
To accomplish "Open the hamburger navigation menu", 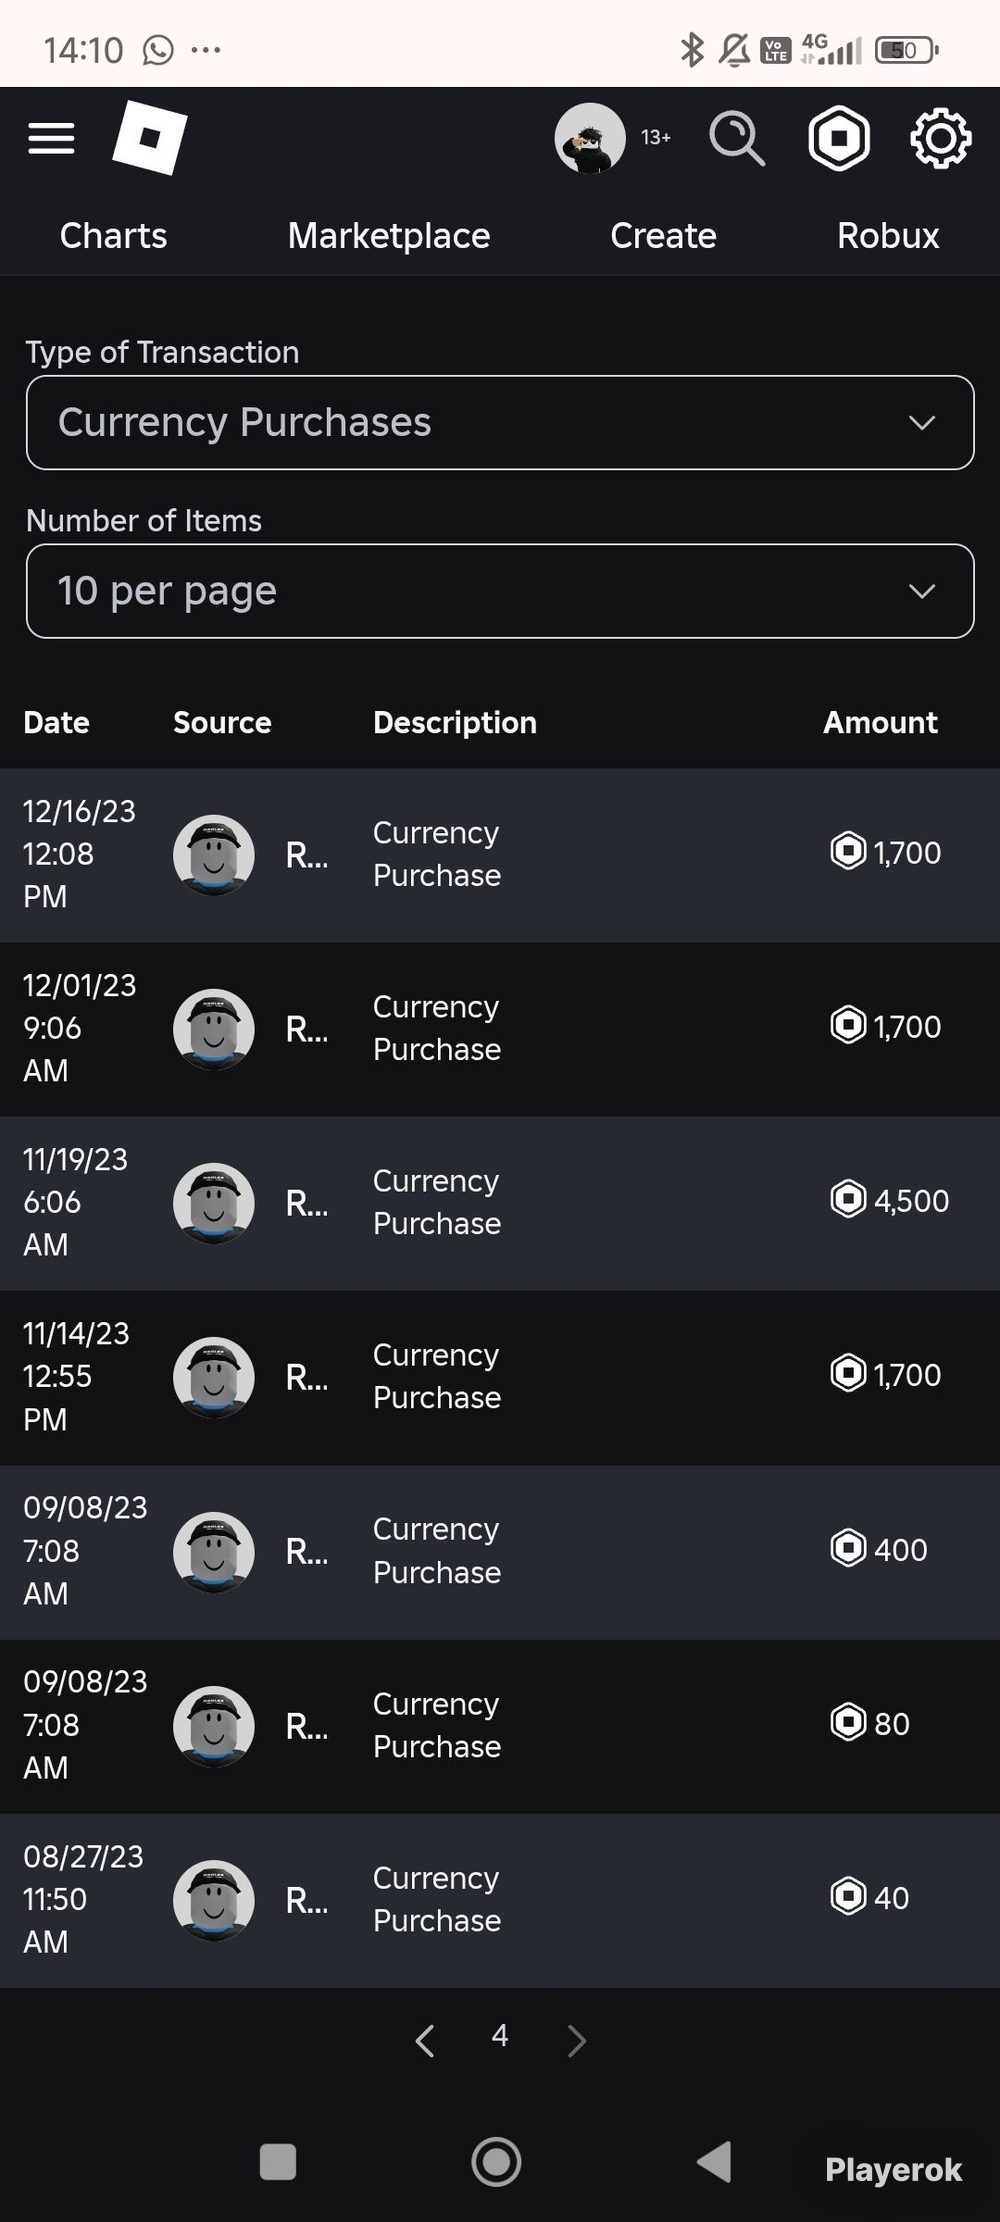I will 51,138.
